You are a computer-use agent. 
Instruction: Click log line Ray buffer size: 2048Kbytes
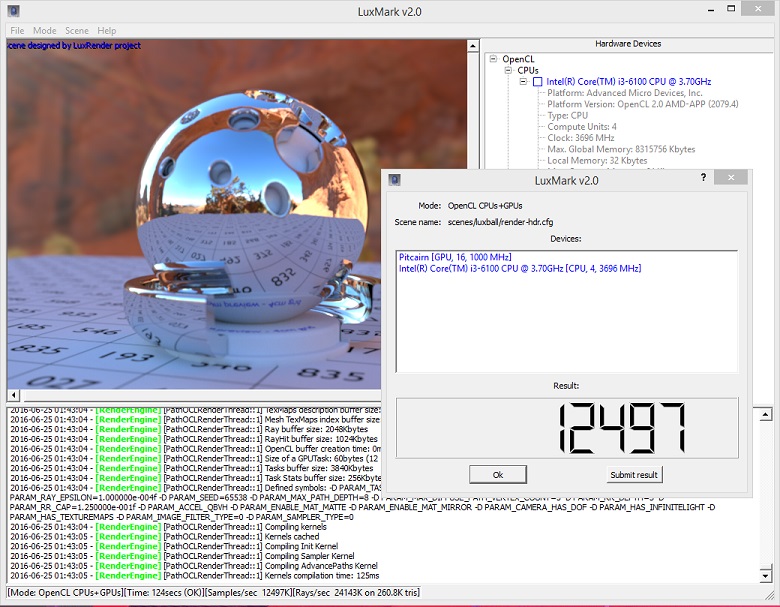click(189, 429)
